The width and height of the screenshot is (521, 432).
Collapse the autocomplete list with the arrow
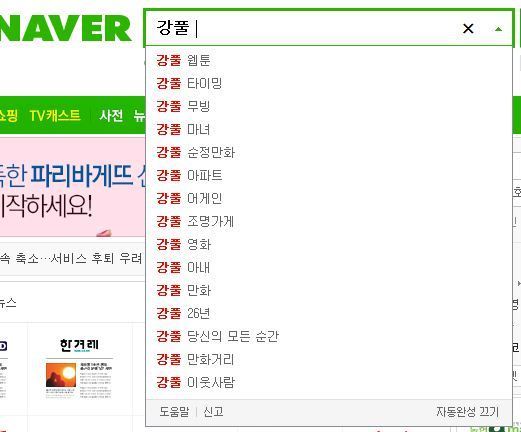[x=498, y=29]
